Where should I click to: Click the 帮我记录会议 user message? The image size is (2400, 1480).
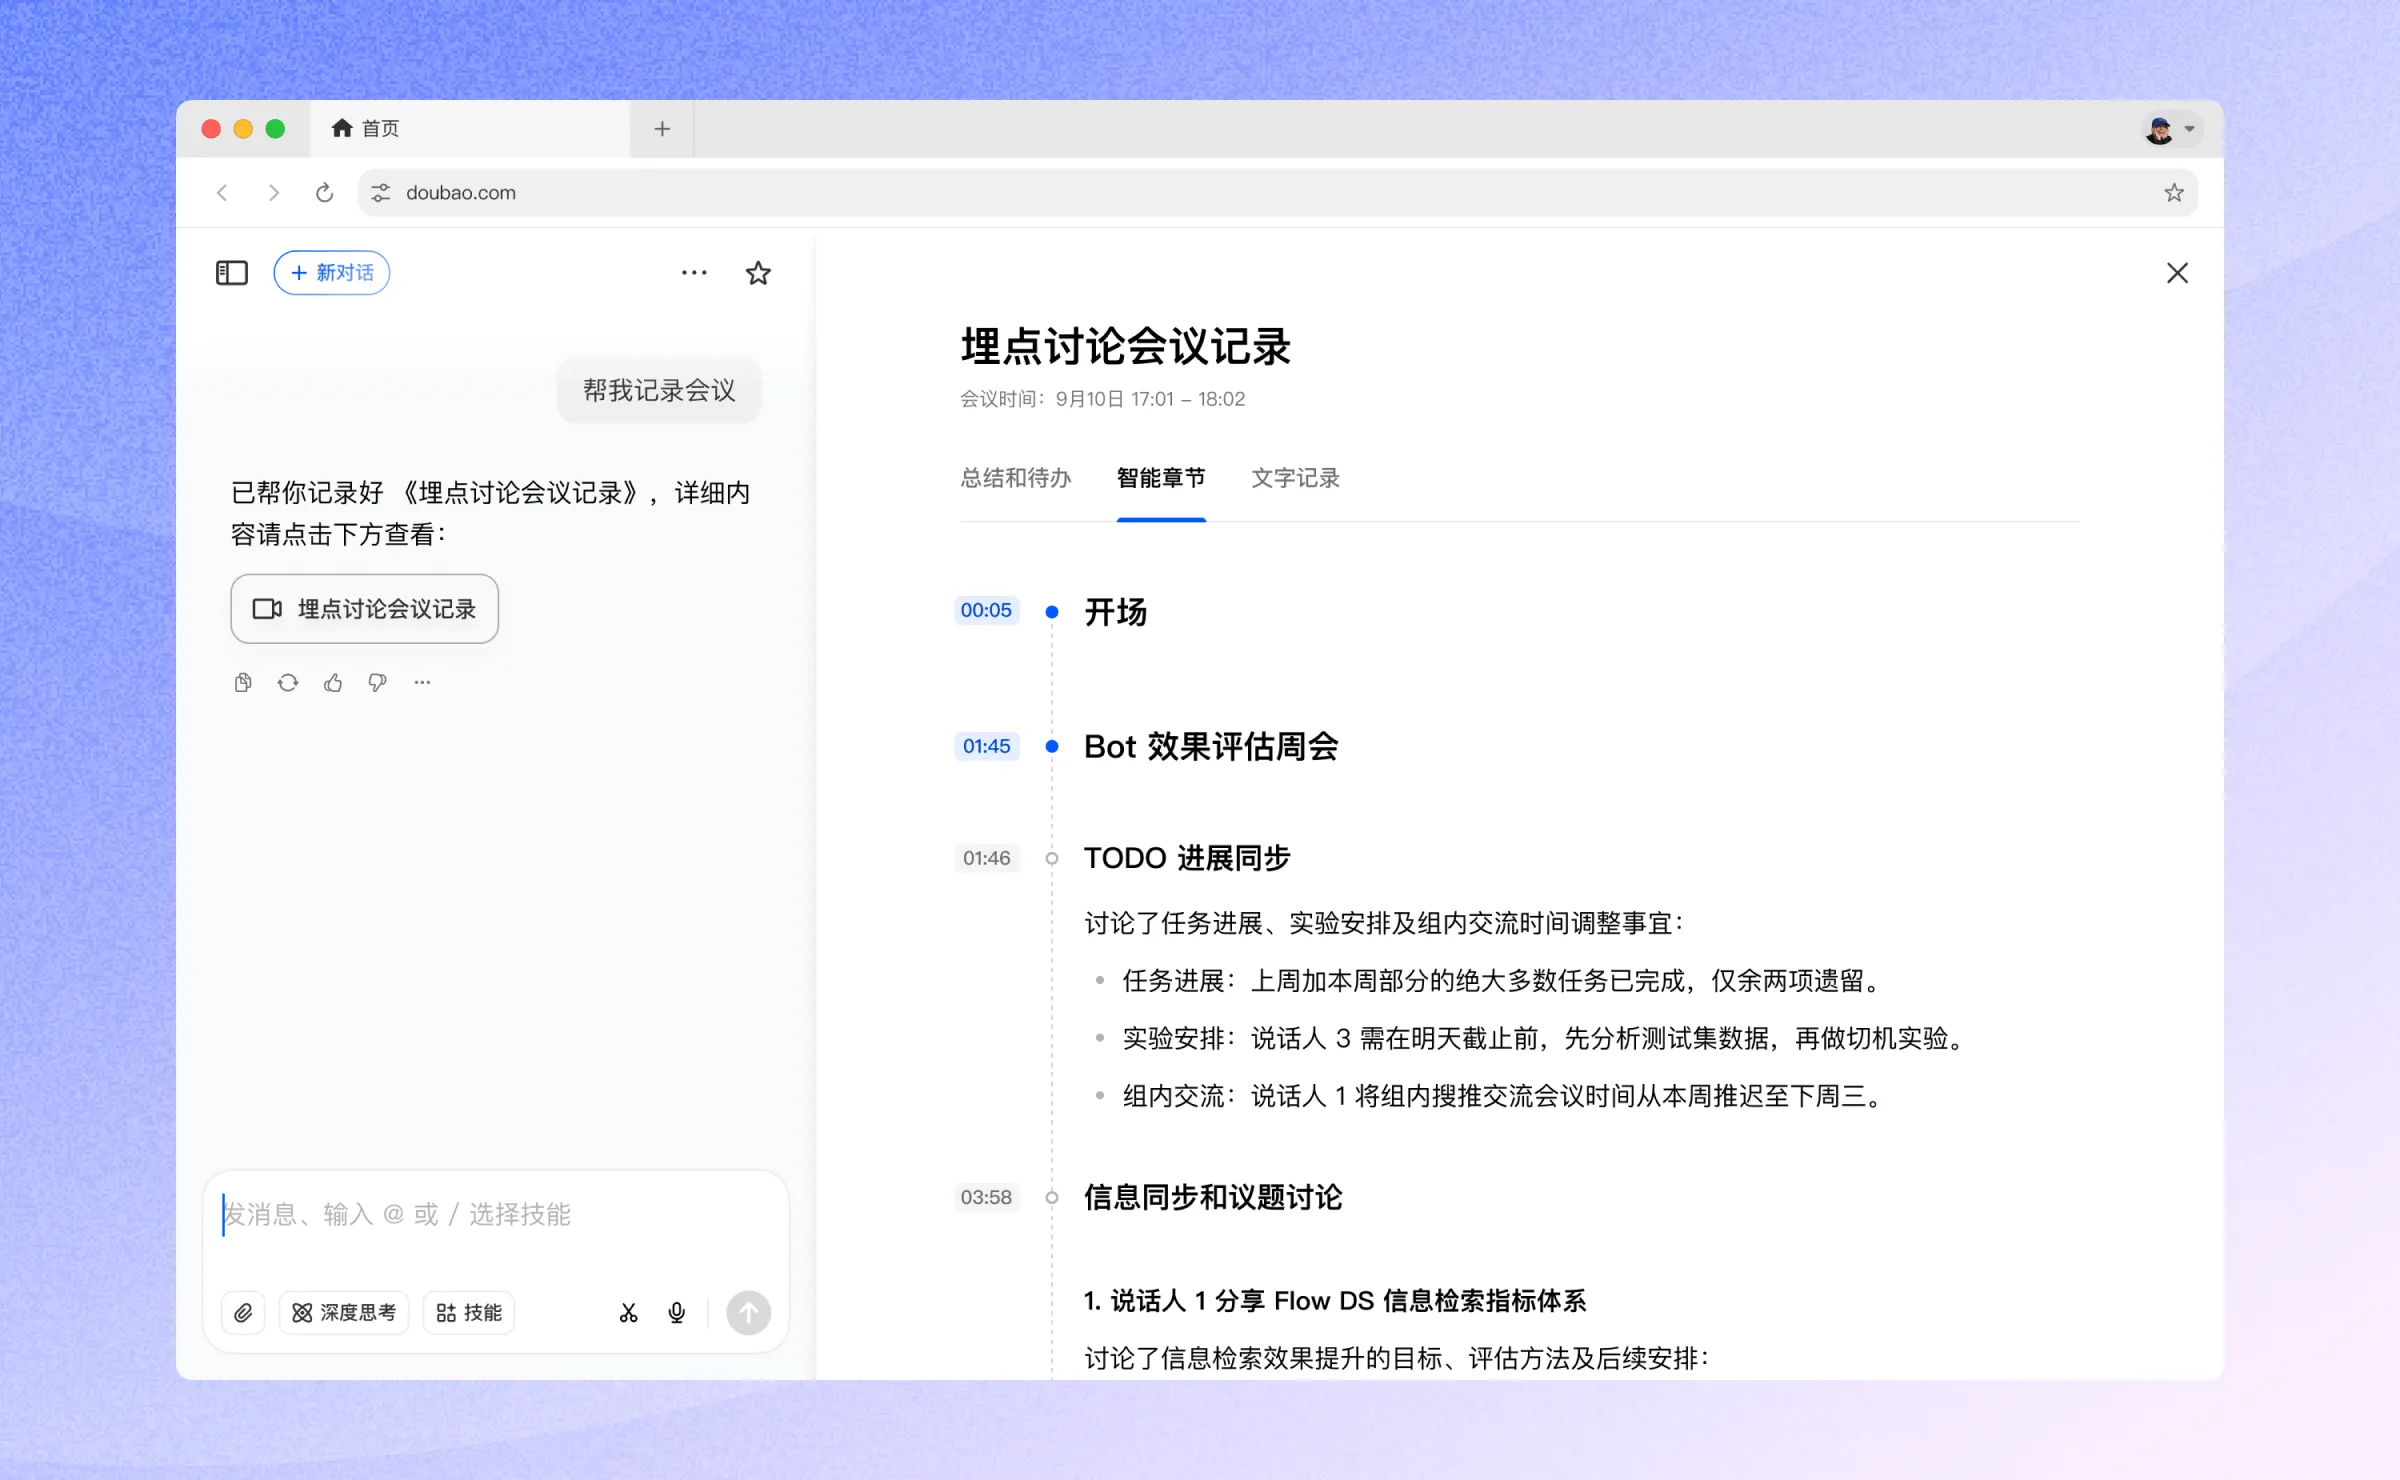coord(659,390)
